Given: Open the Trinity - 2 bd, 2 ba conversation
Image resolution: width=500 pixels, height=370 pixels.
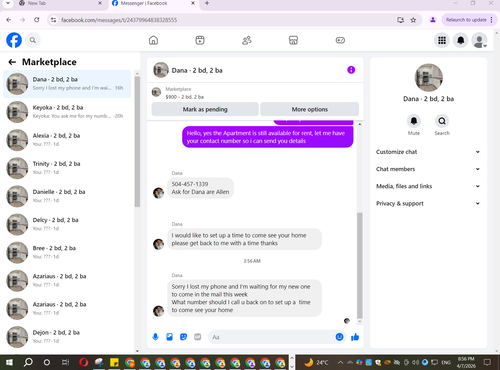Looking at the screenshot, I should pos(67,168).
